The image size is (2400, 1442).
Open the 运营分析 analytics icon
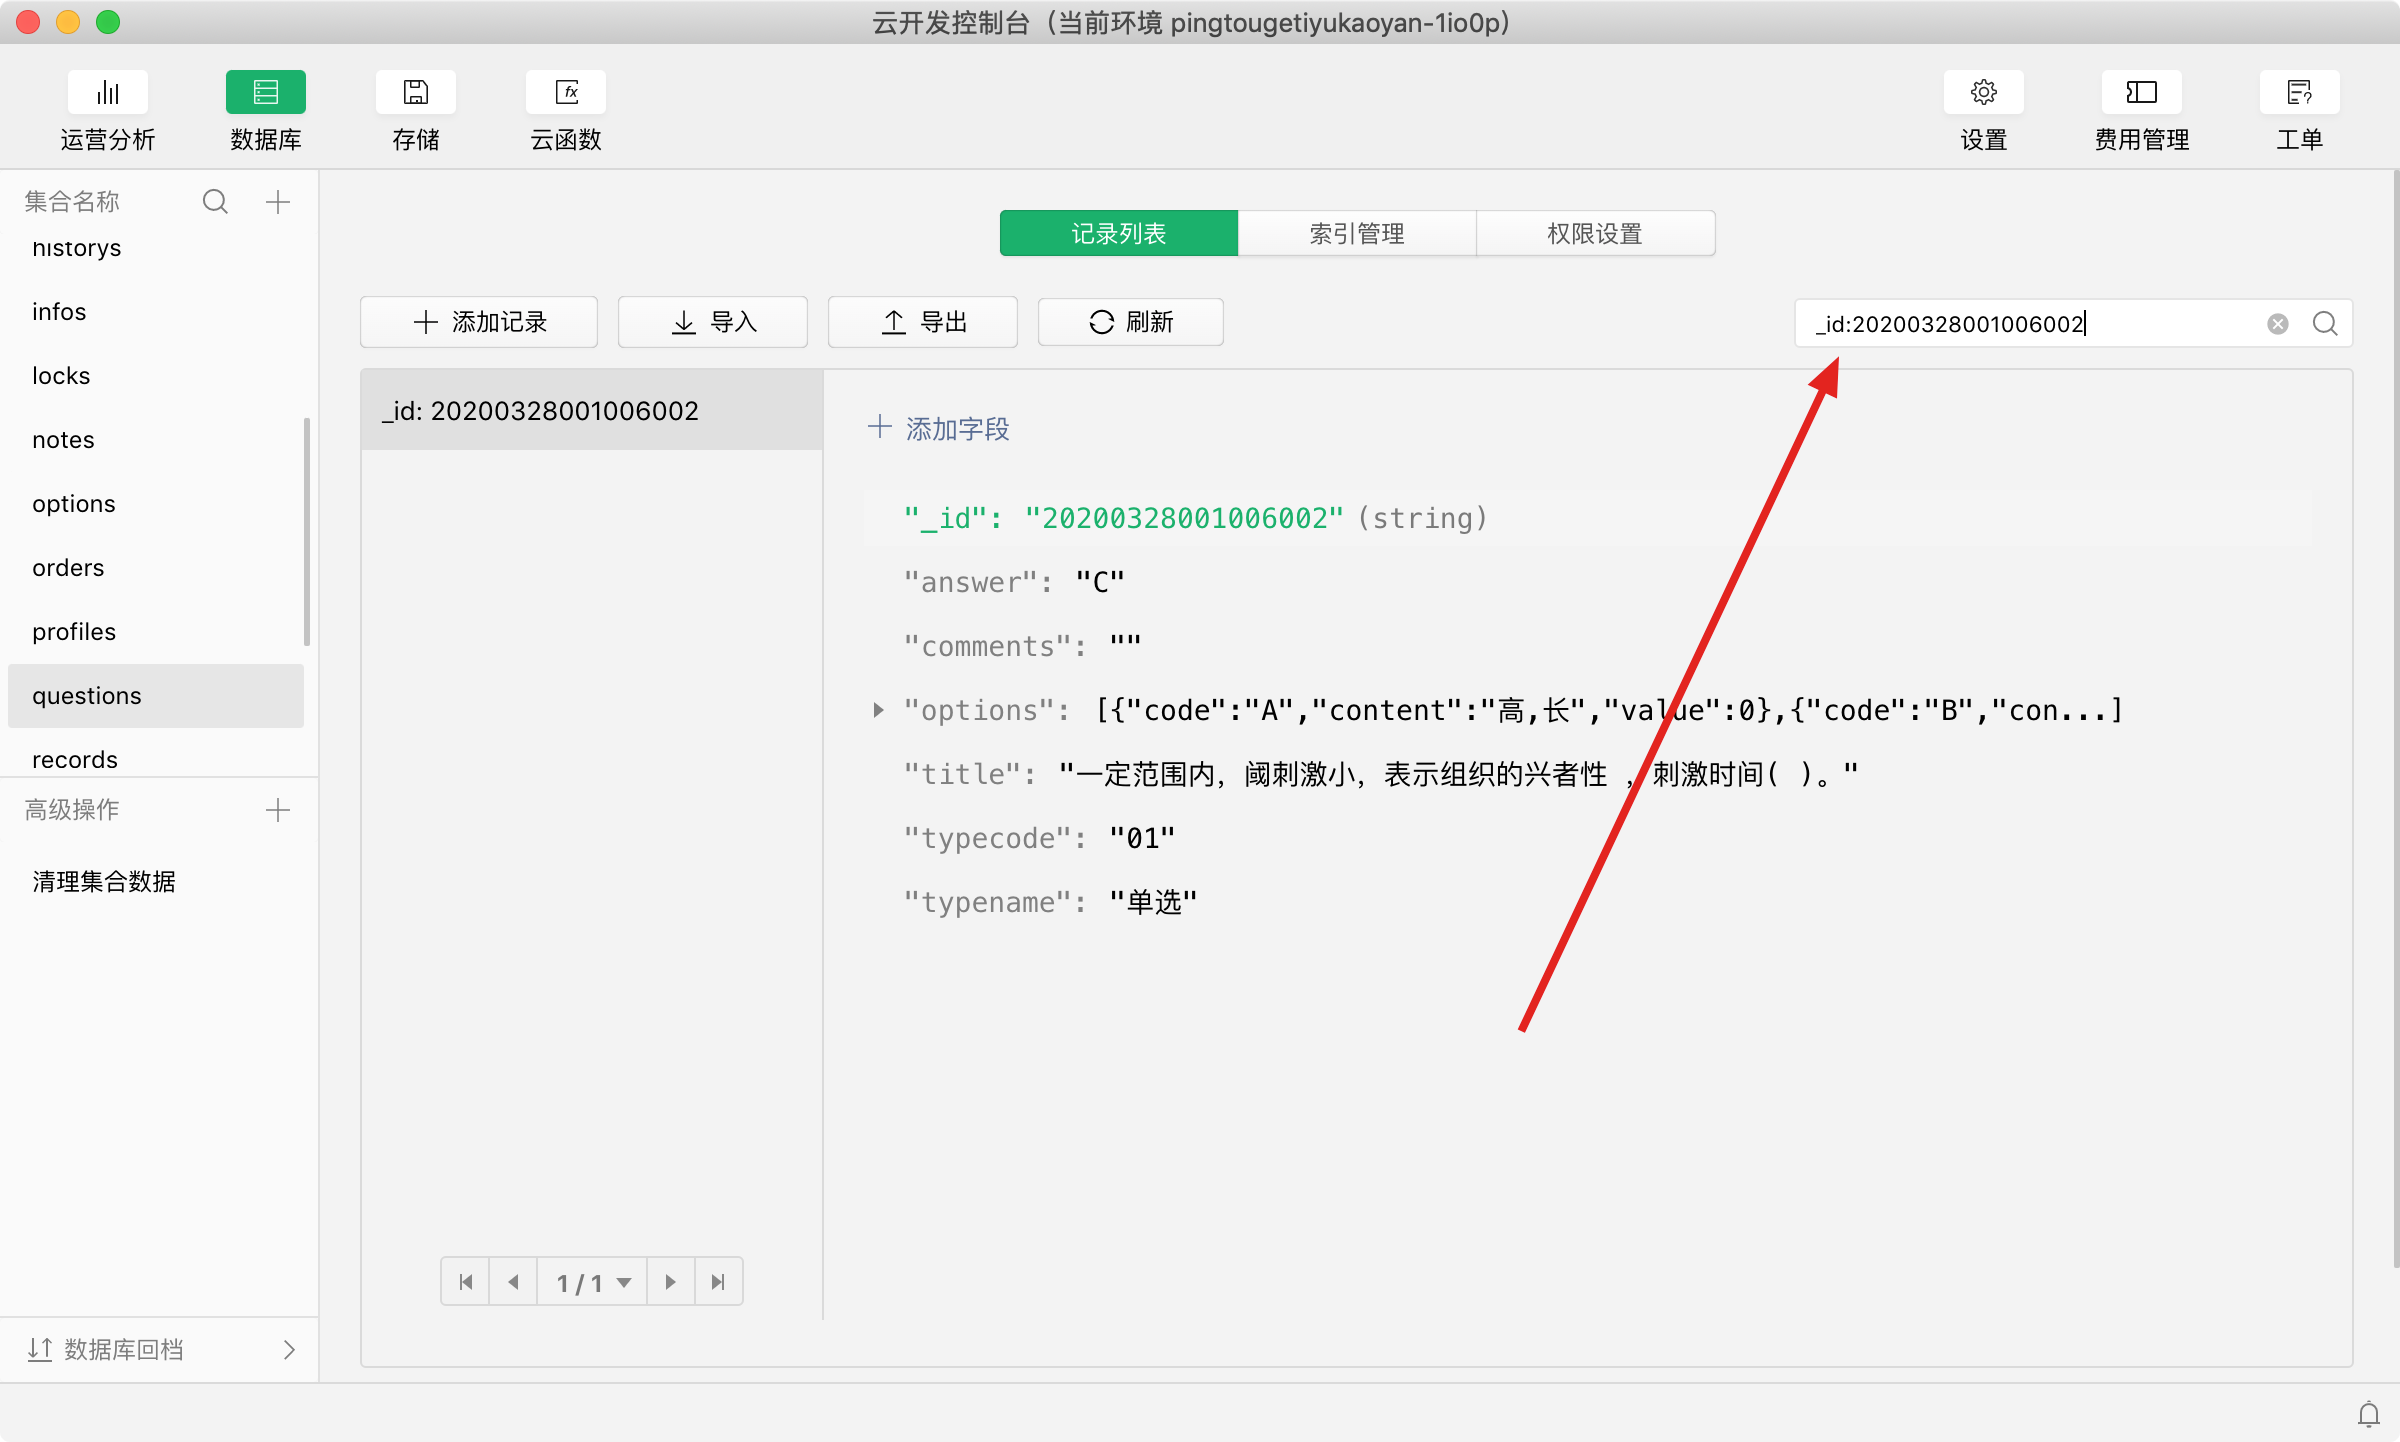[108, 93]
